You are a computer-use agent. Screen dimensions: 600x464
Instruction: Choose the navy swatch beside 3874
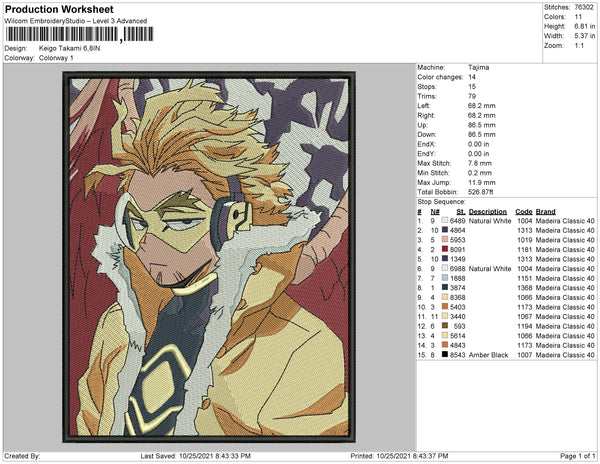(x=444, y=288)
